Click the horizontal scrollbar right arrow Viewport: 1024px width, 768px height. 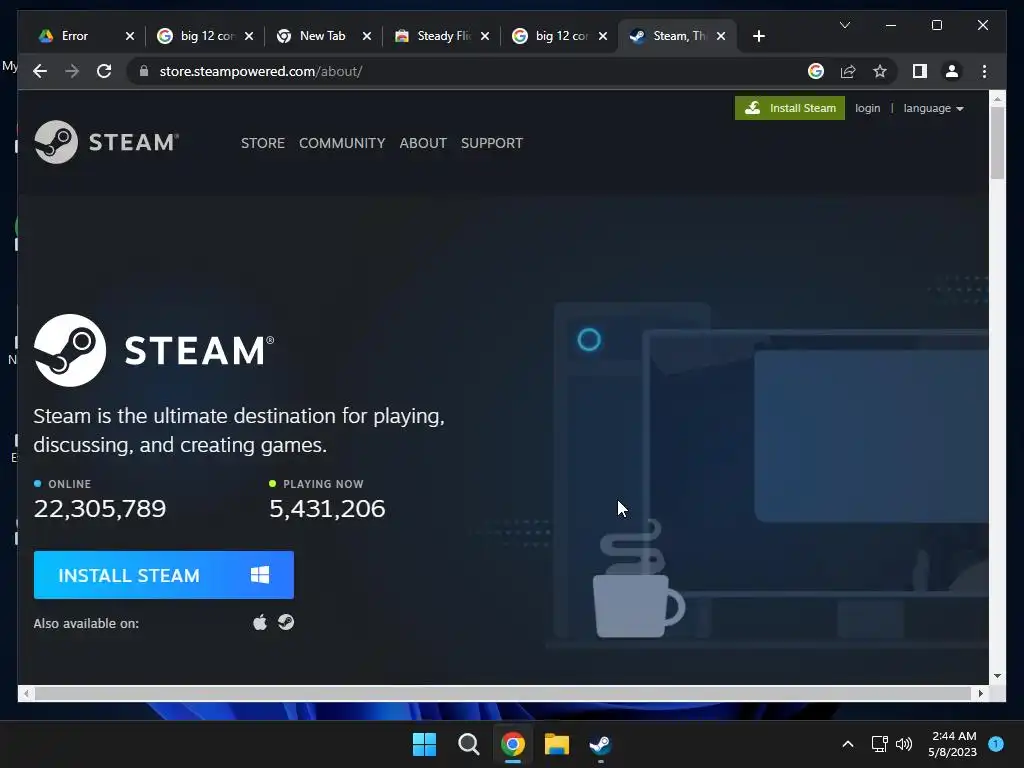click(x=980, y=694)
